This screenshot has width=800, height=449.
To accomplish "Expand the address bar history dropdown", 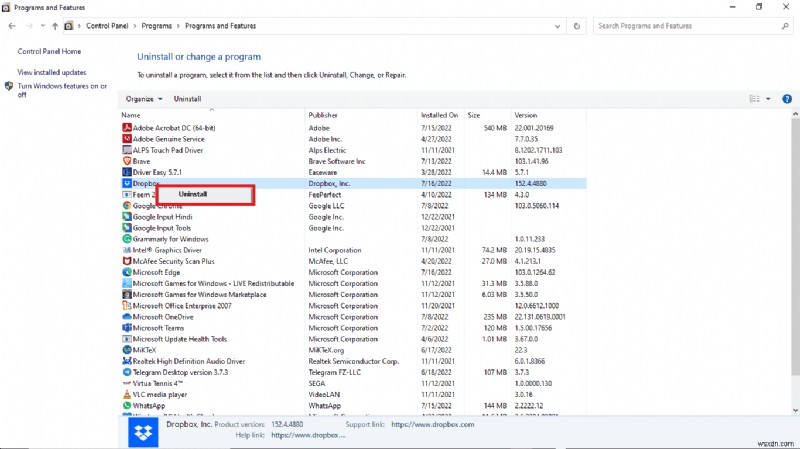I will [557, 26].
